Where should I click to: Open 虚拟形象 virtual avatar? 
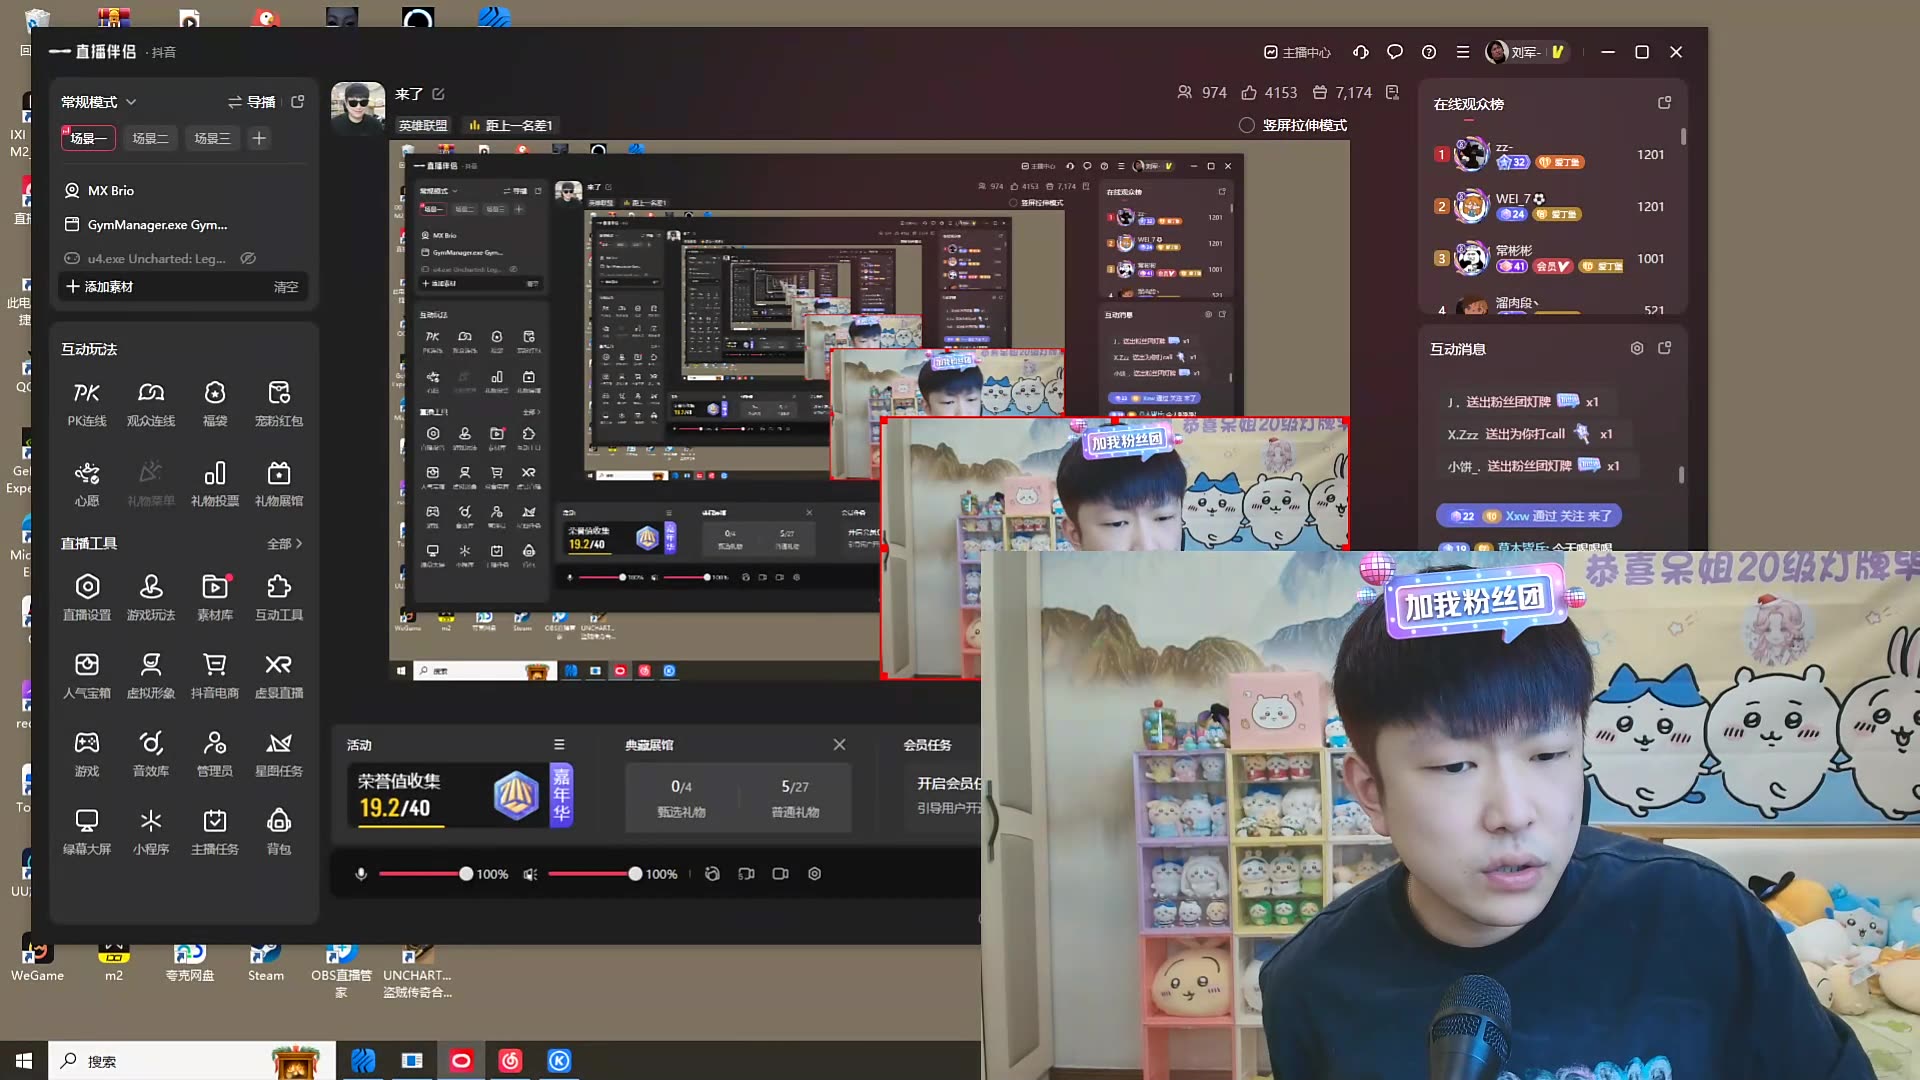click(151, 675)
